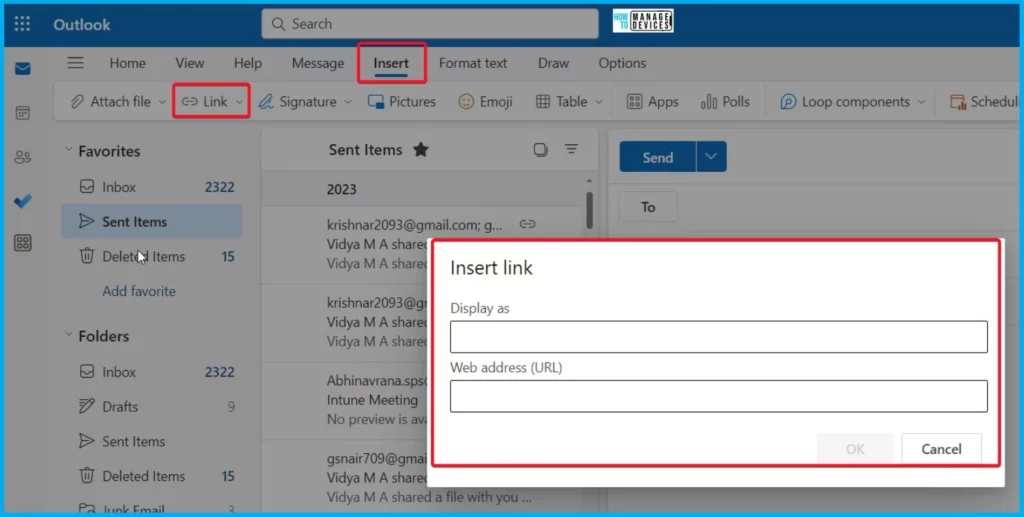Click the Link toolbar button
This screenshot has width=1024, height=517.
click(205, 101)
